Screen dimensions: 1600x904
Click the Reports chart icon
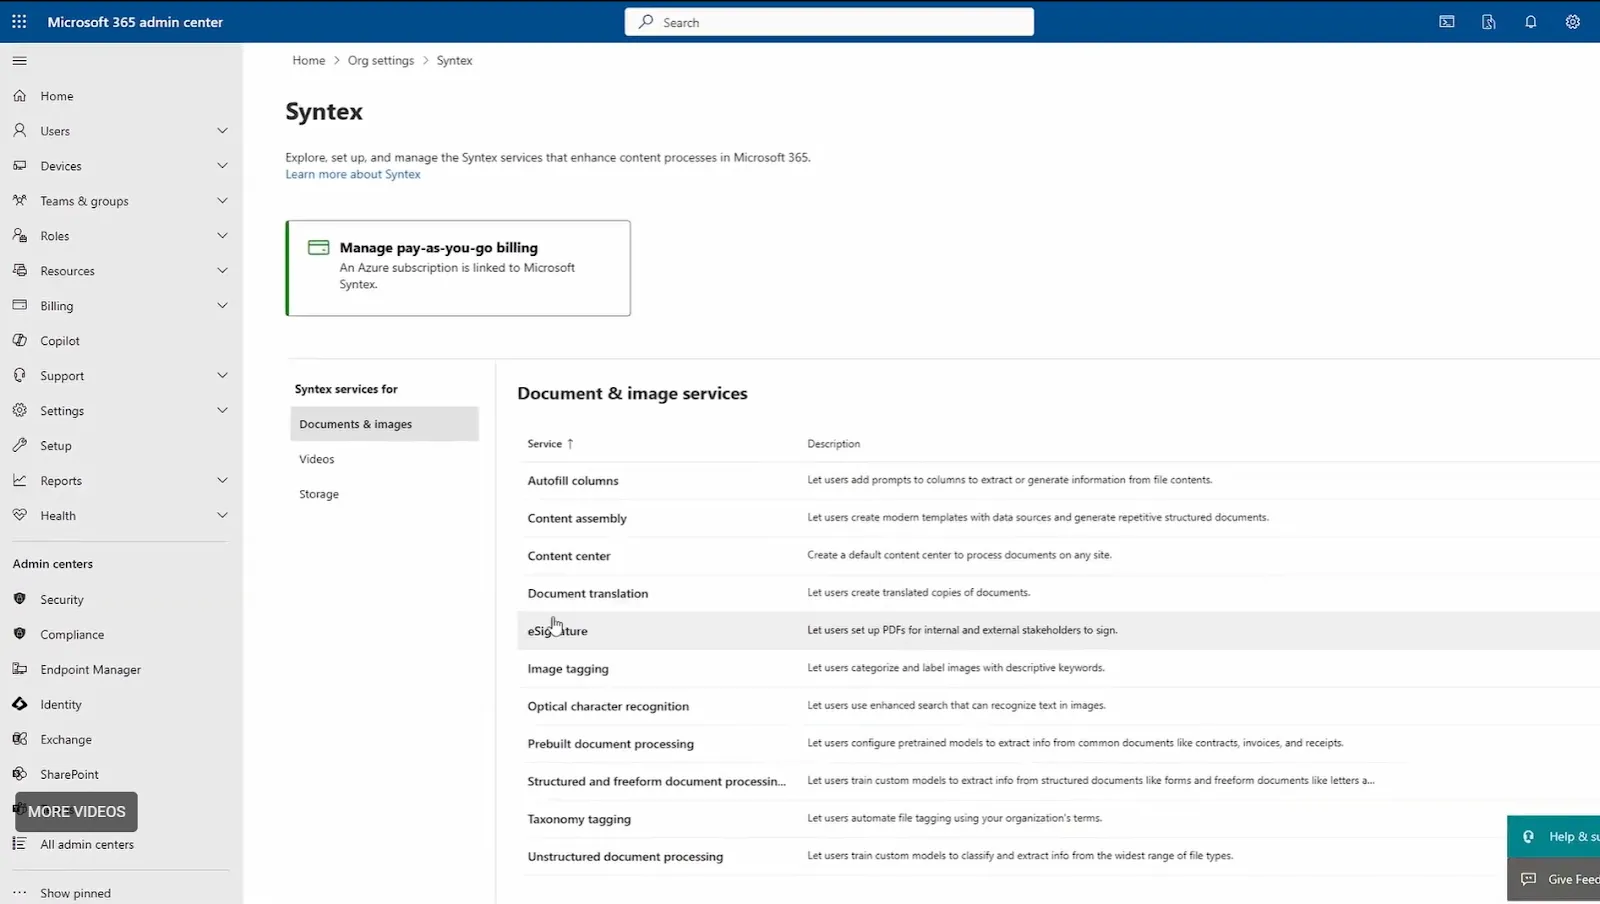pos(19,481)
